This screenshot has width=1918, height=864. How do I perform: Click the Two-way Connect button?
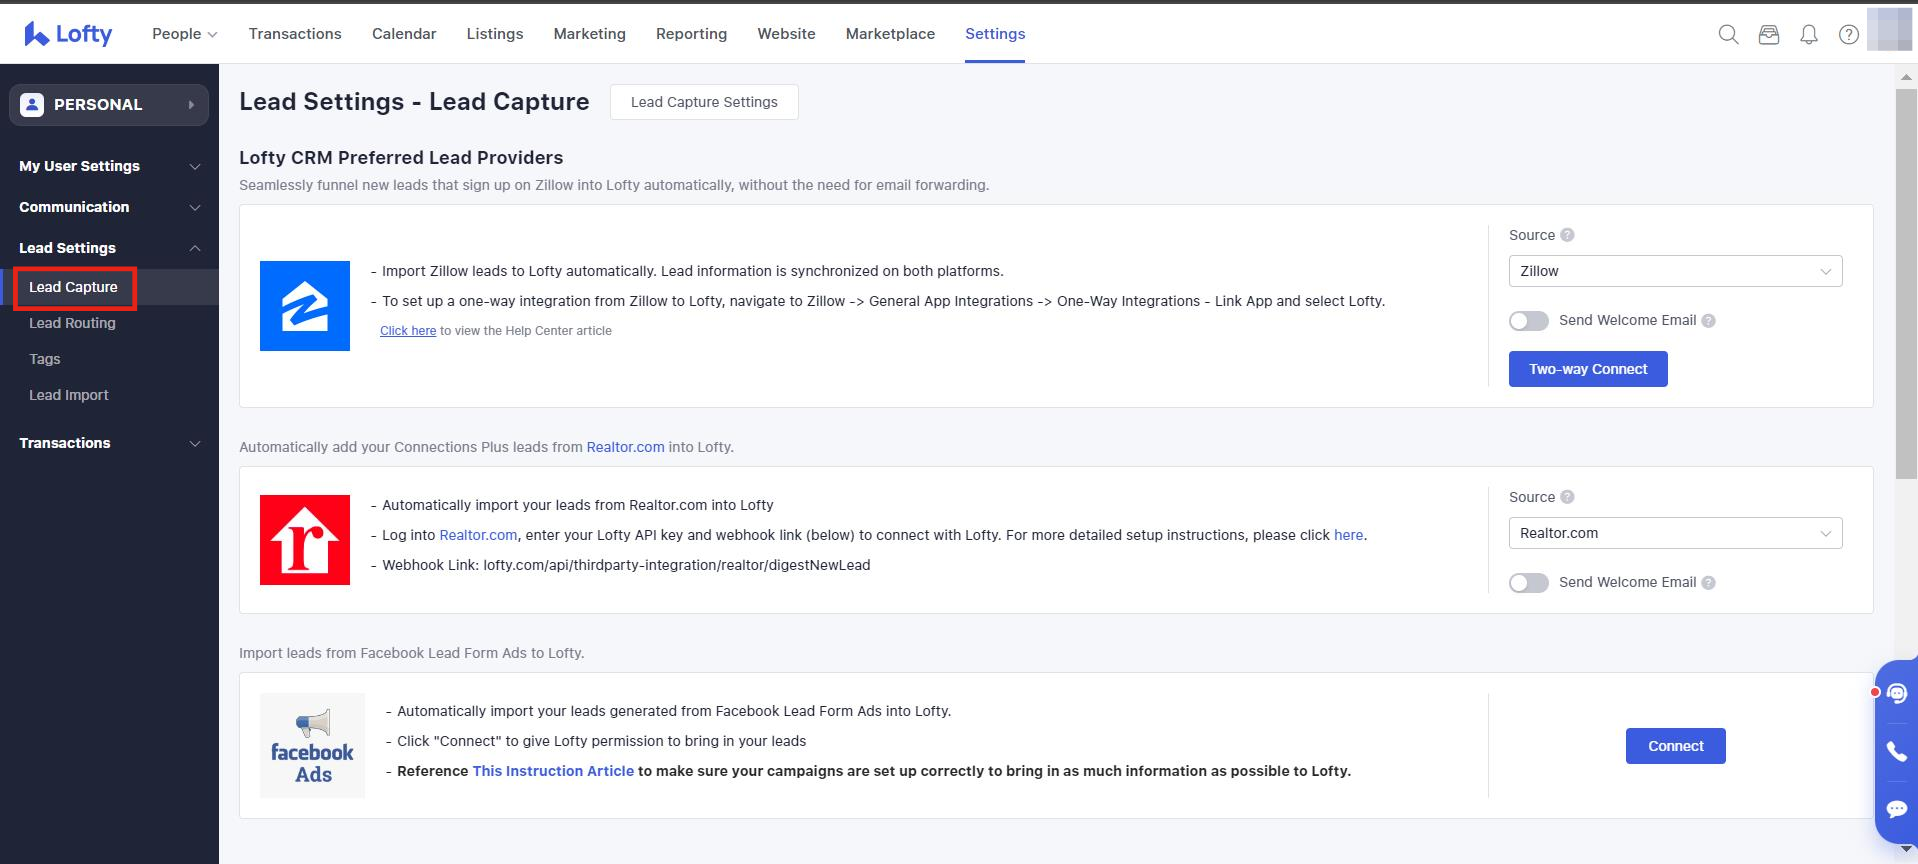tap(1588, 369)
